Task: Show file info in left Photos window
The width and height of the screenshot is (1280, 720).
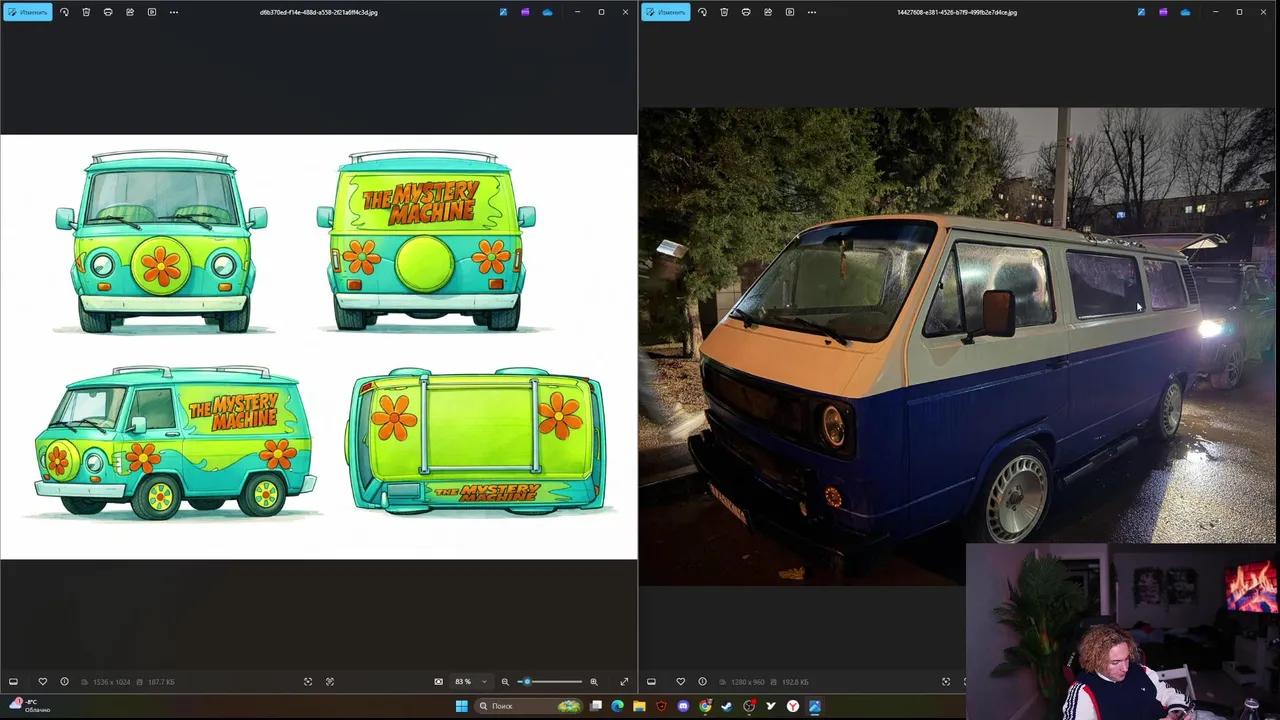Action: click(64, 682)
